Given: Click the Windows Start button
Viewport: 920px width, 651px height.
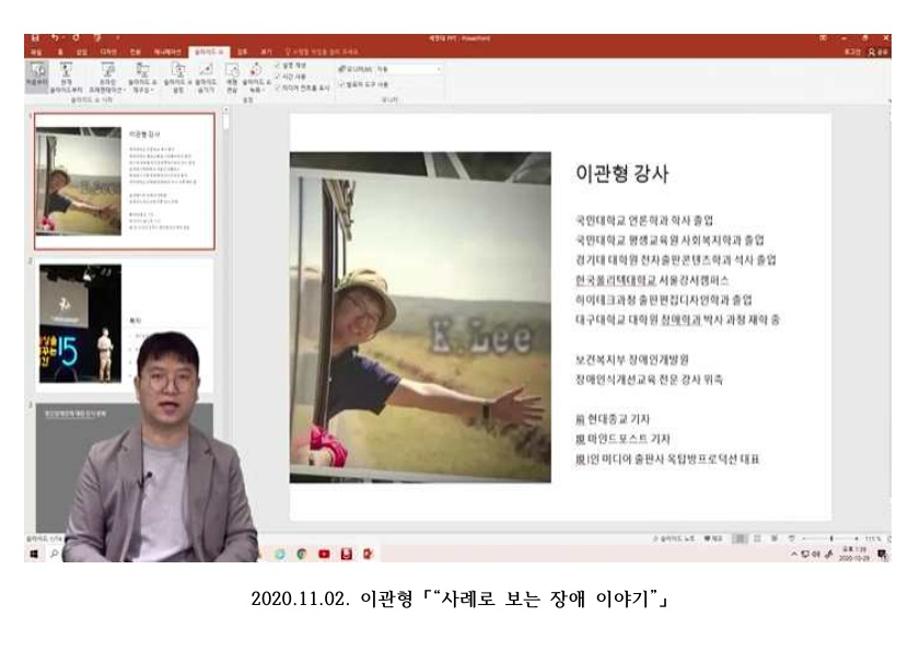Looking at the screenshot, I should pyautogui.click(x=33, y=550).
